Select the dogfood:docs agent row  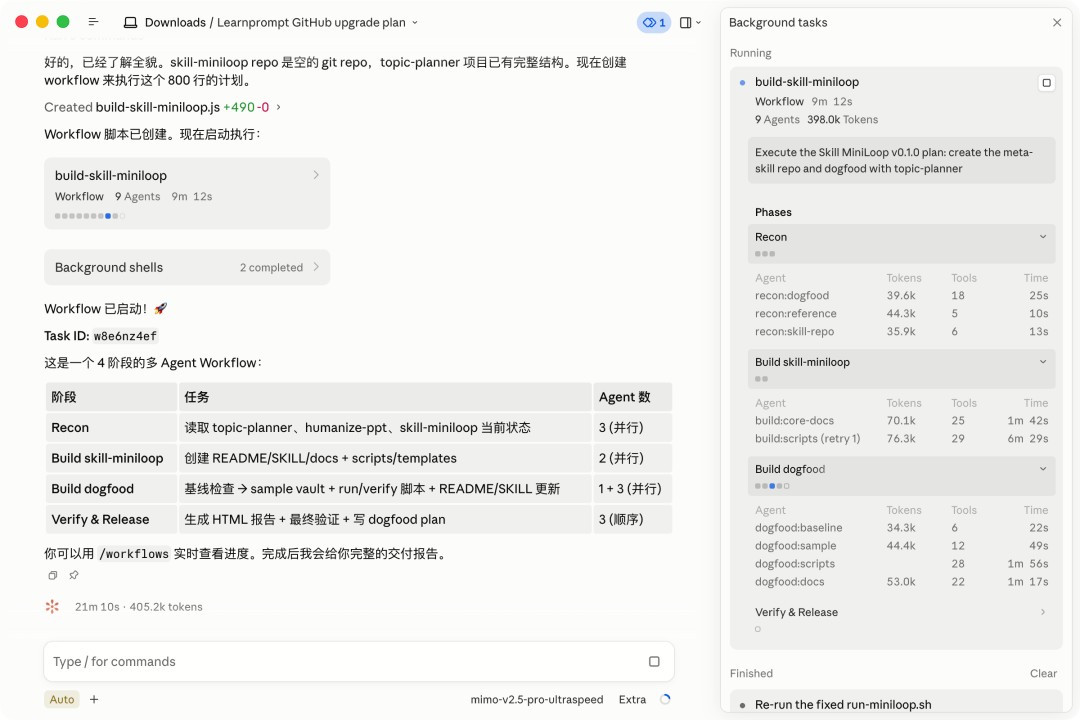tap(902, 582)
